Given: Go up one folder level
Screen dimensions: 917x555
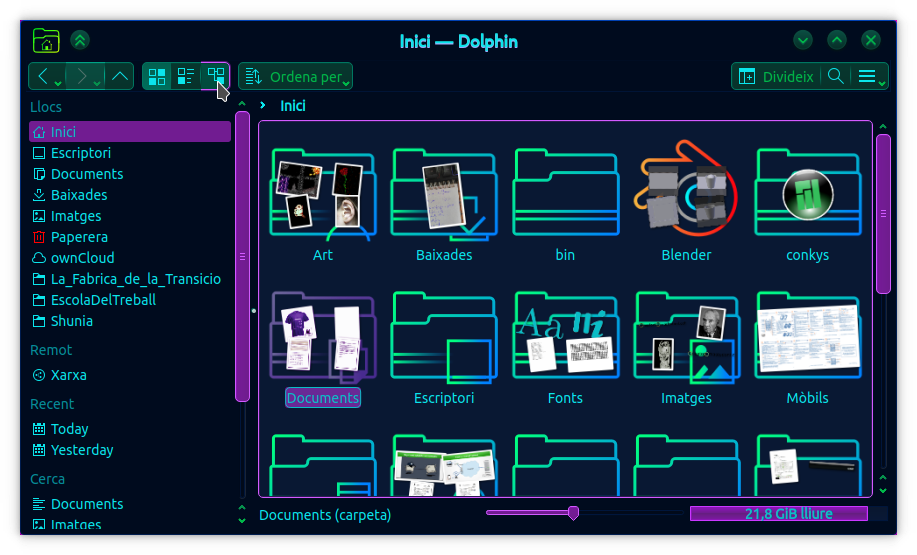Looking at the screenshot, I should (x=120, y=76).
